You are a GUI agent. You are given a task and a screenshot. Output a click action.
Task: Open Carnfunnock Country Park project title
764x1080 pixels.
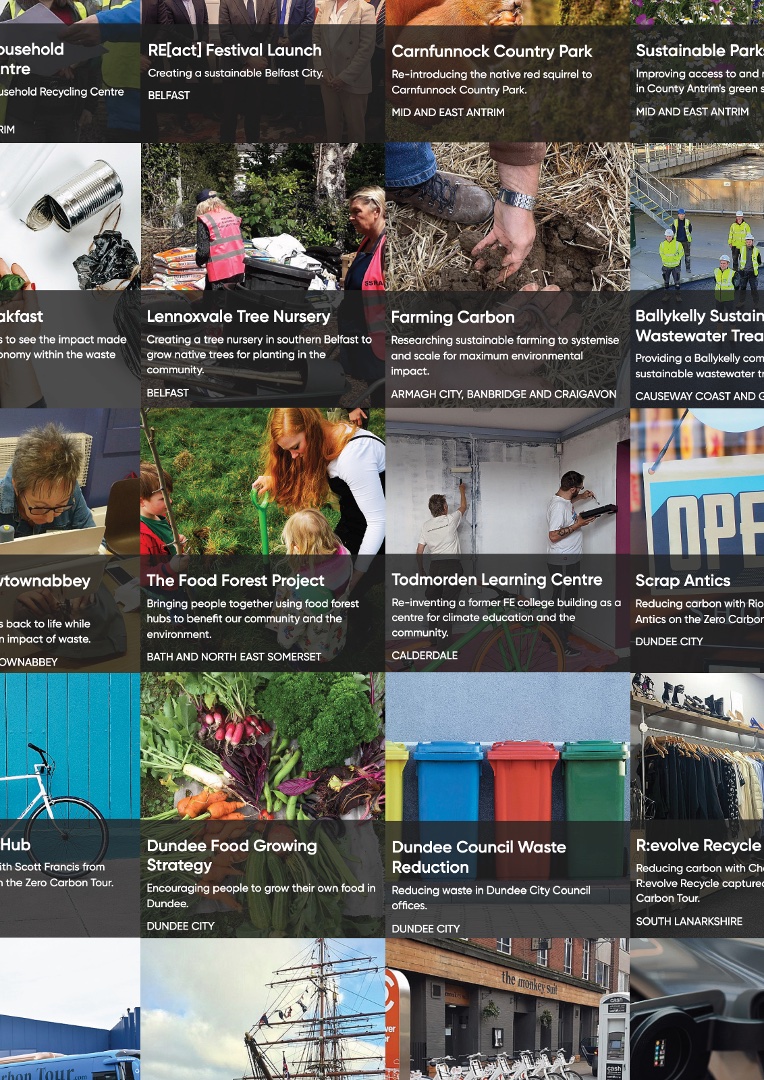coord(491,52)
